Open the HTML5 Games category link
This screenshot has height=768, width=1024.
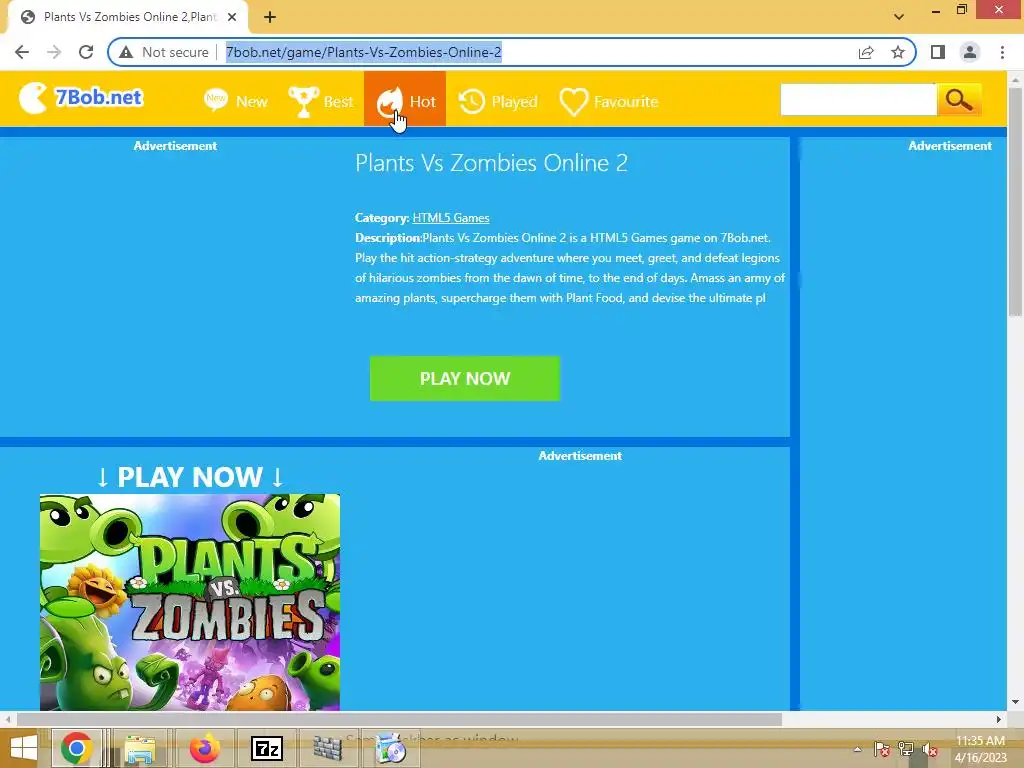tap(451, 218)
